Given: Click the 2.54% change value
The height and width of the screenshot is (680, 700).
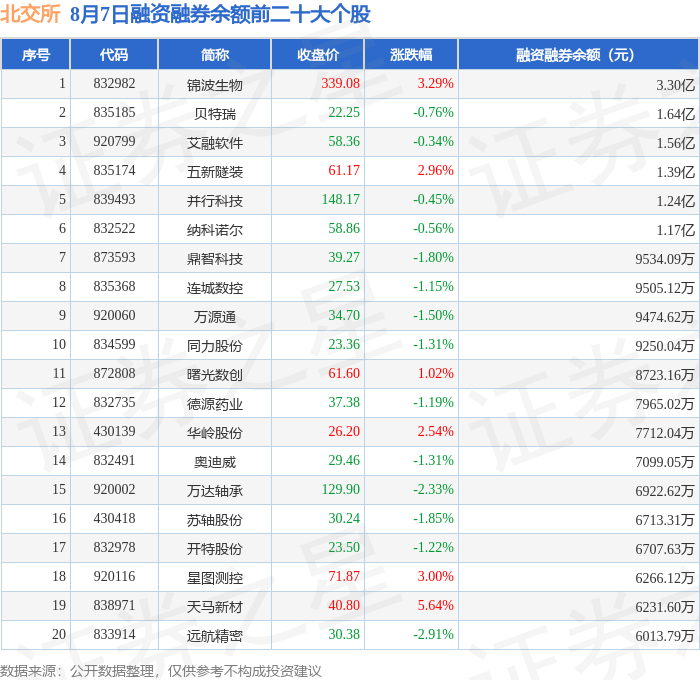Looking at the screenshot, I should point(435,432).
